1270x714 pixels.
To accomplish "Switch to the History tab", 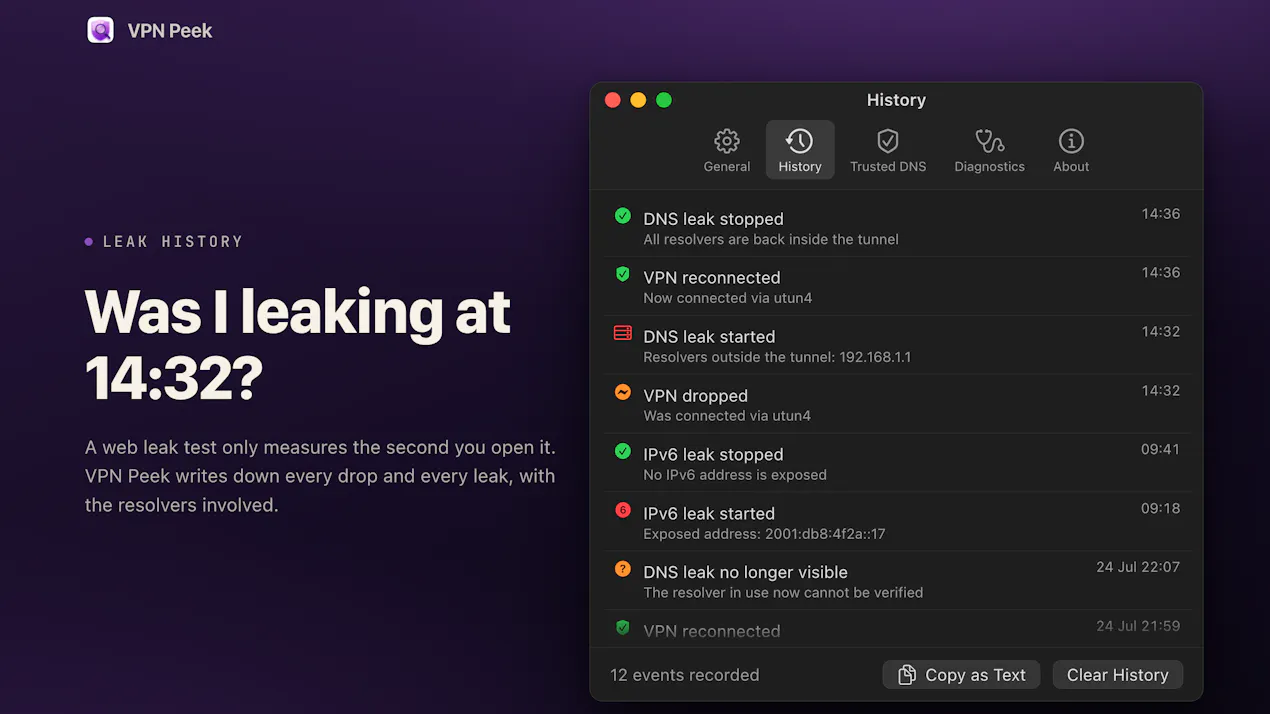I will 800,151.
